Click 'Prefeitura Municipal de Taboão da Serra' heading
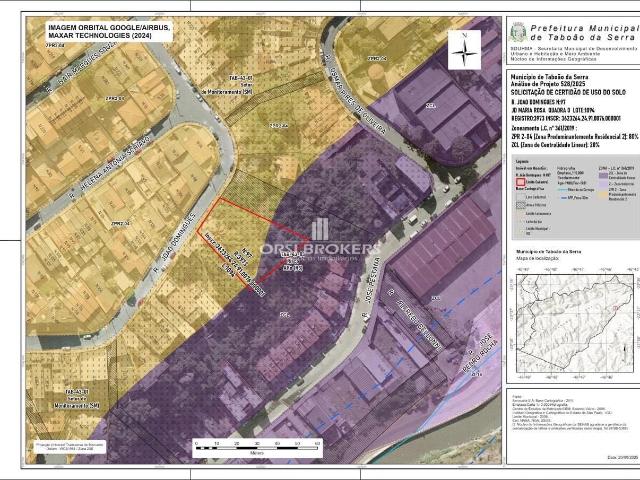The height and width of the screenshot is (480, 640). tap(584, 33)
